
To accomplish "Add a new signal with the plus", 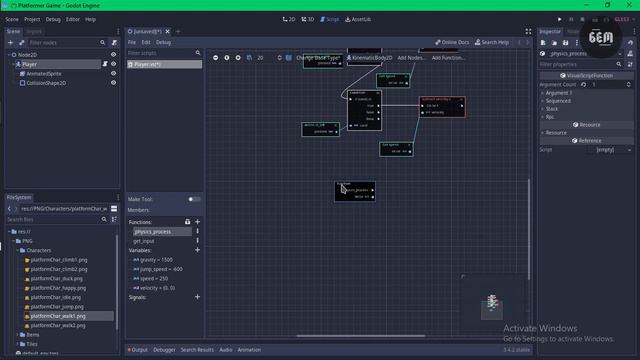I will [198, 297].
